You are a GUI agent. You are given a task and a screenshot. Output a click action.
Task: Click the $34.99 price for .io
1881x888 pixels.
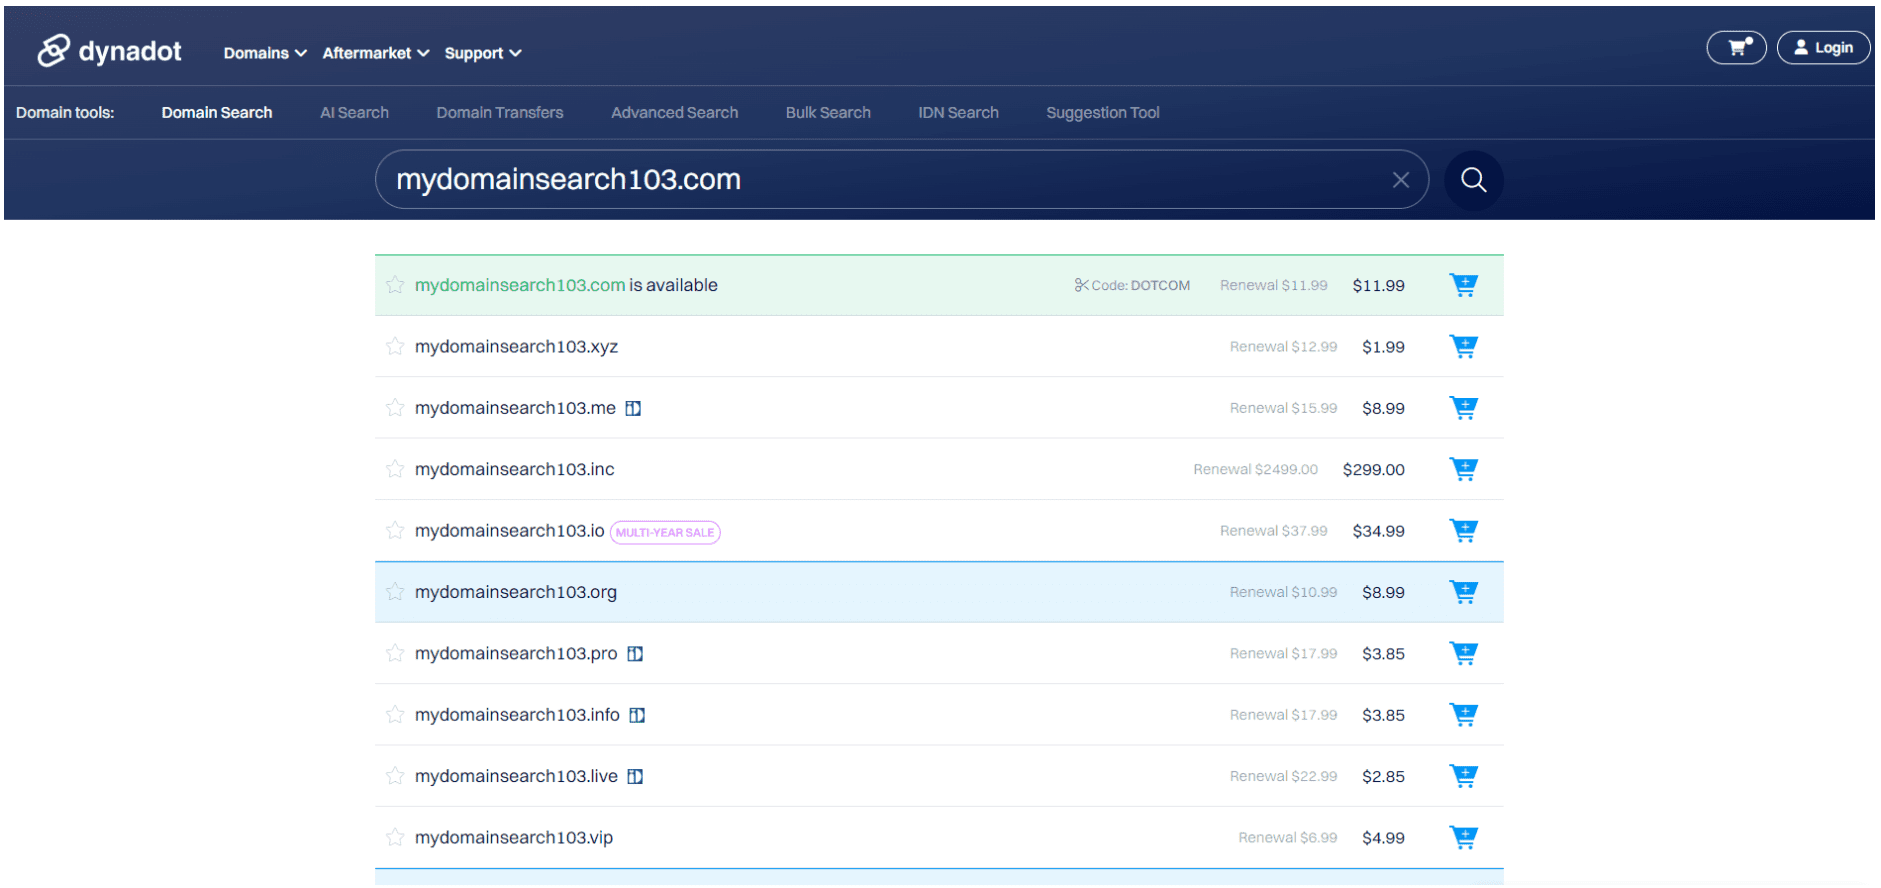1378,531
